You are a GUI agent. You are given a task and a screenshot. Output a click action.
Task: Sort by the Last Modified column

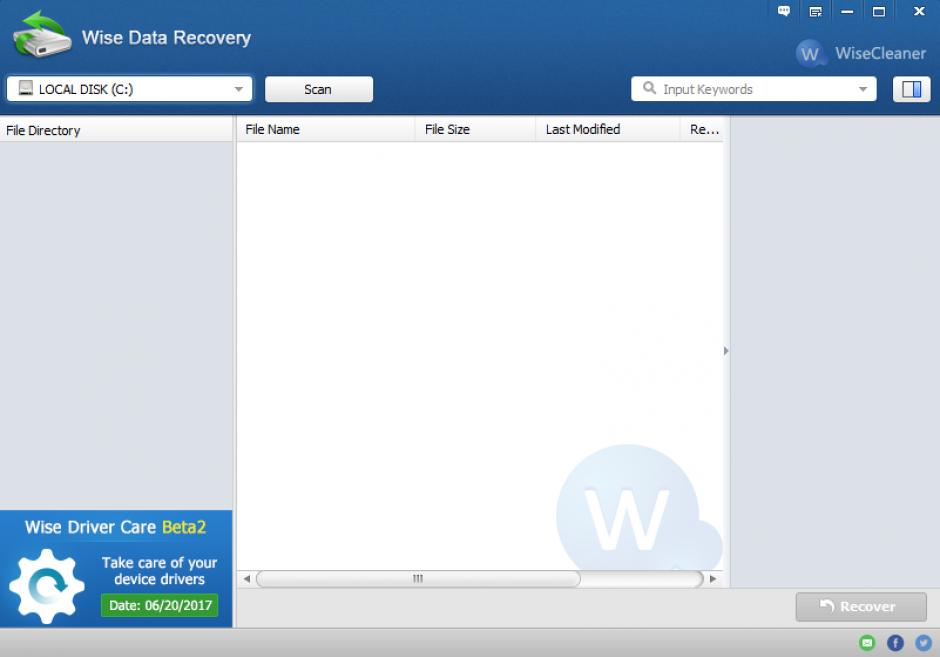coord(608,129)
